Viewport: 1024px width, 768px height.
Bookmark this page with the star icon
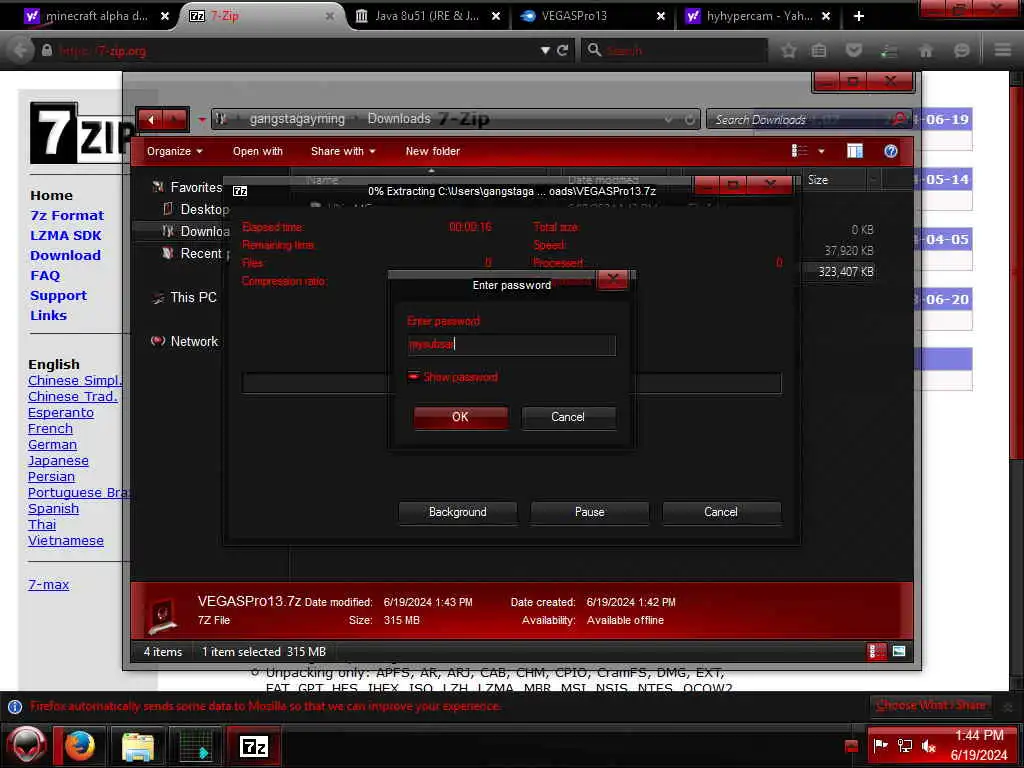point(788,50)
